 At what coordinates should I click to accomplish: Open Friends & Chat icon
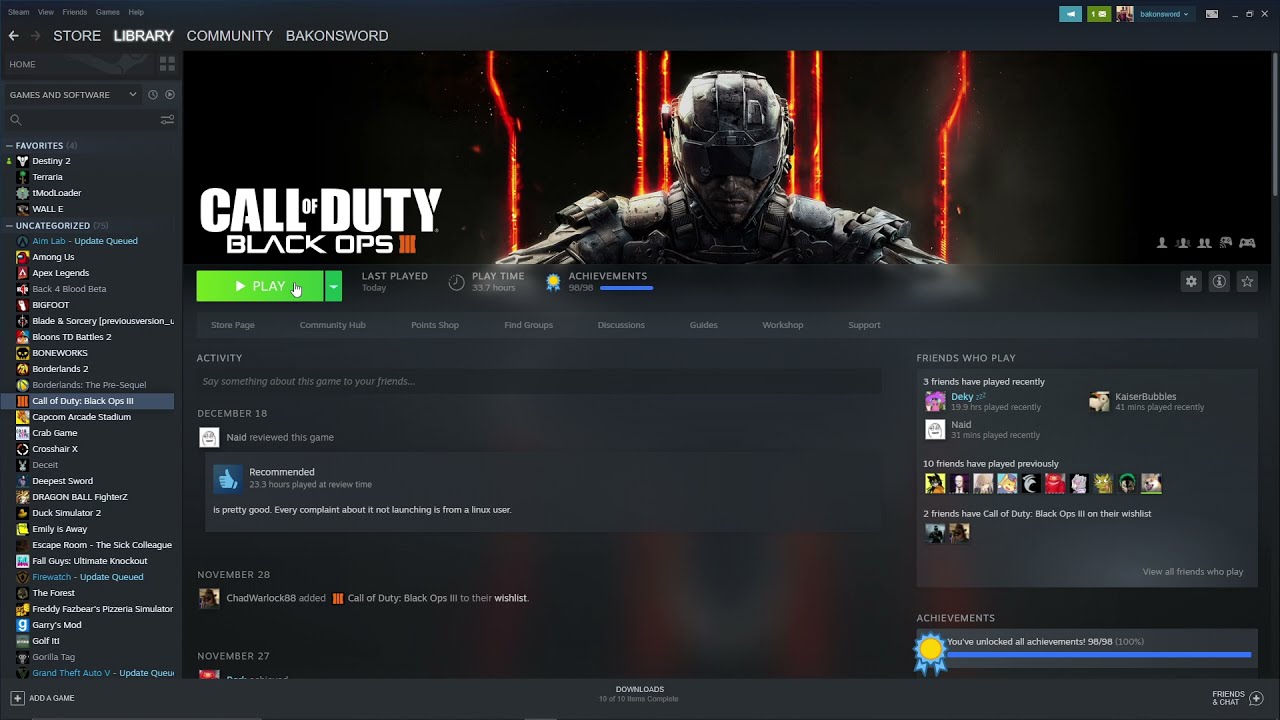click(1256, 698)
